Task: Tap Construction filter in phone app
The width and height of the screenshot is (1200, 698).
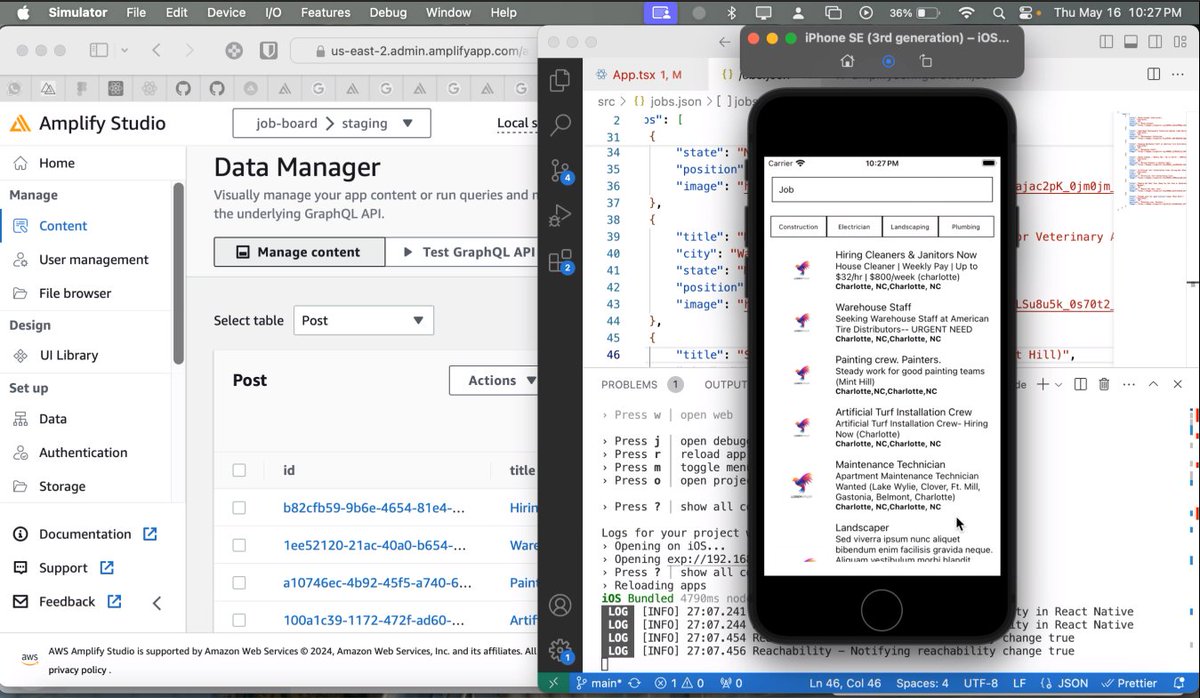Action: tap(798, 227)
